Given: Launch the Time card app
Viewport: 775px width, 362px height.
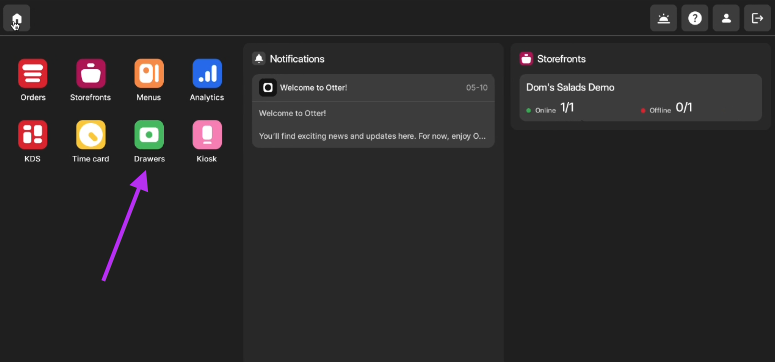Looking at the screenshot, I should coord(90,135).
